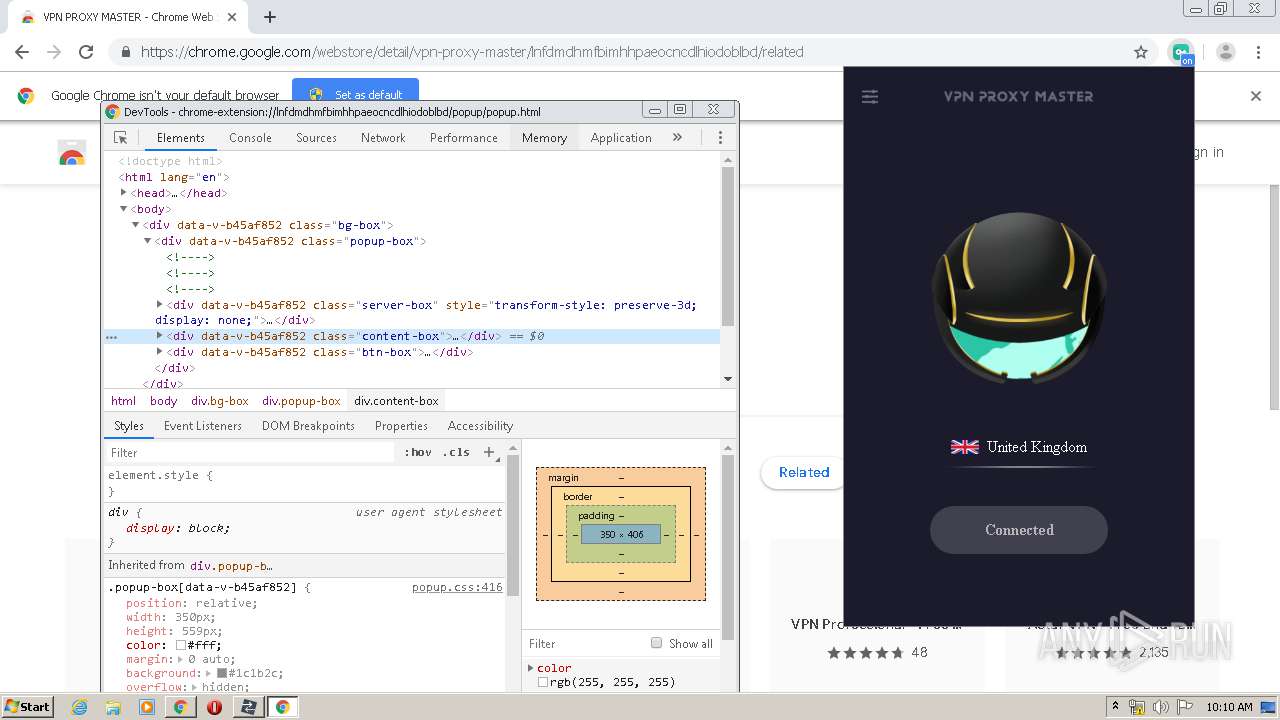Collapse the bg-box div node

[x=136, y=225]
